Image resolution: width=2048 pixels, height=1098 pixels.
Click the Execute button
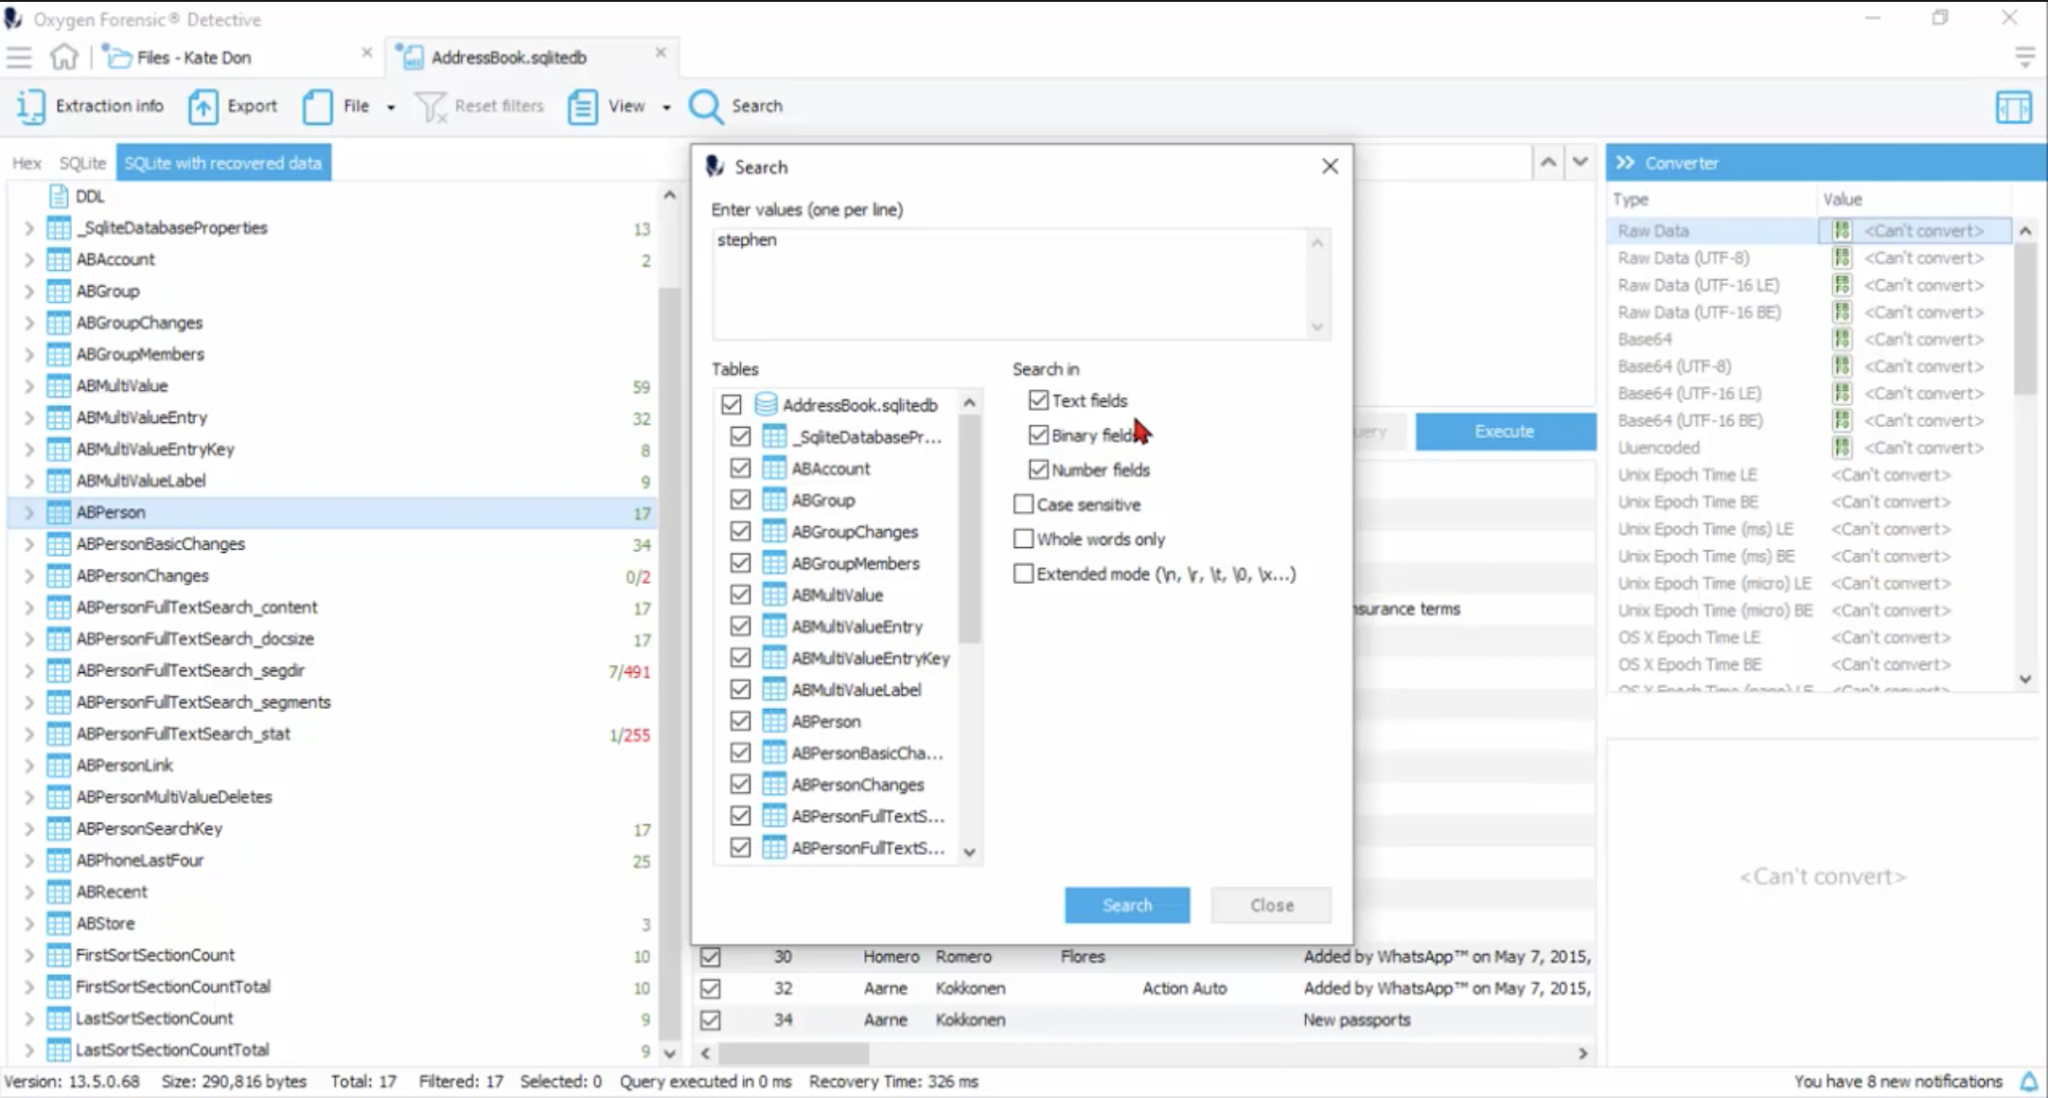pyautogui.click(x=1504, y=431)
